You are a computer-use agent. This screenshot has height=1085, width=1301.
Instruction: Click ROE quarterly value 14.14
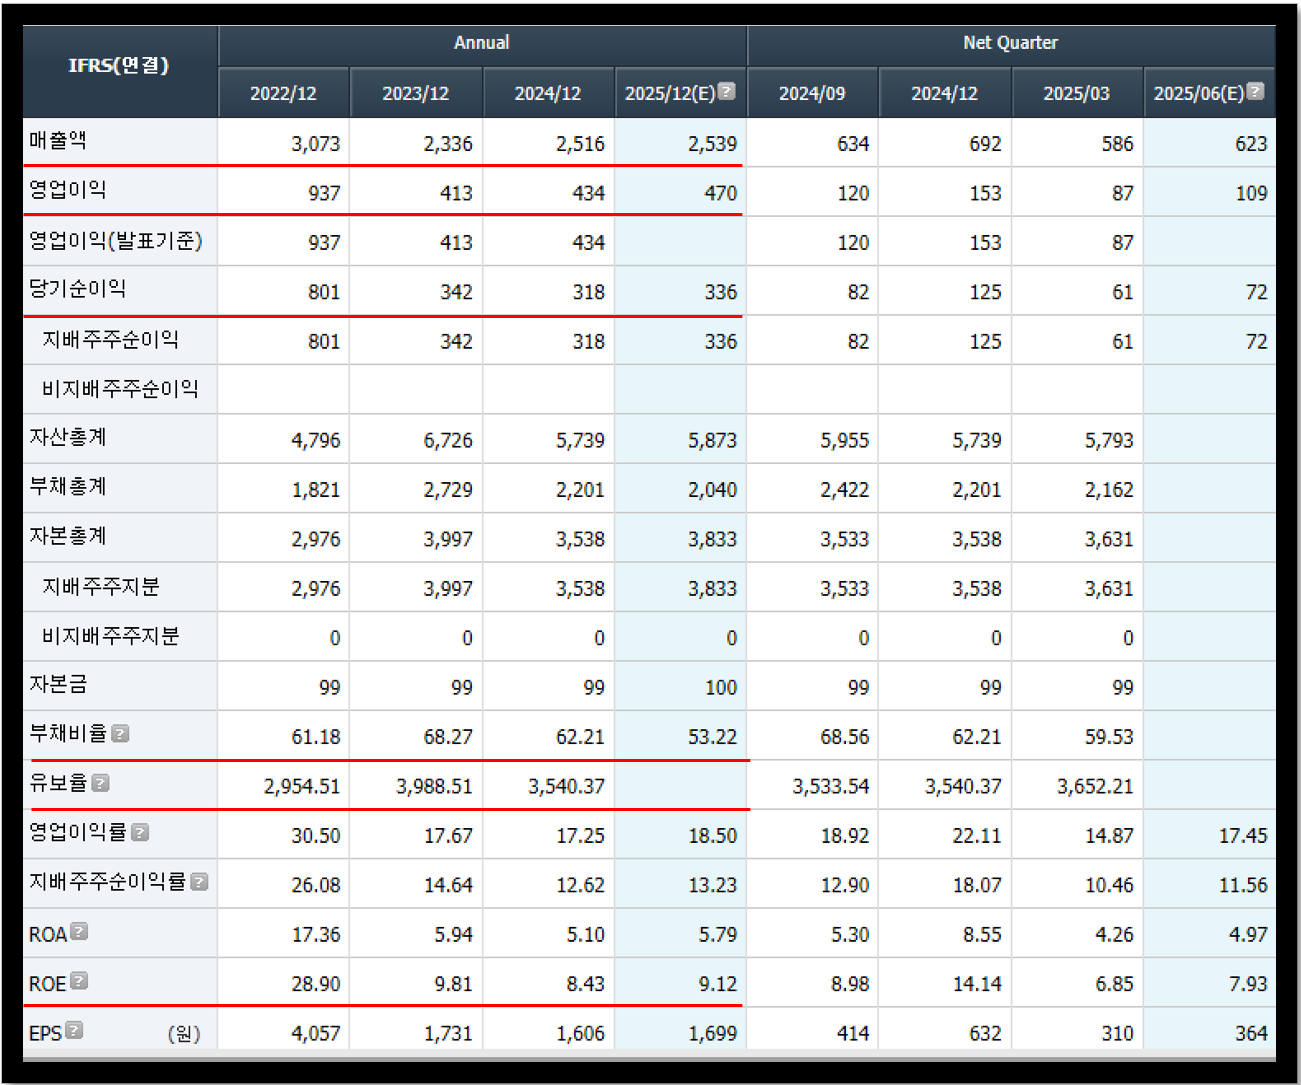click(x=977, y=984)
